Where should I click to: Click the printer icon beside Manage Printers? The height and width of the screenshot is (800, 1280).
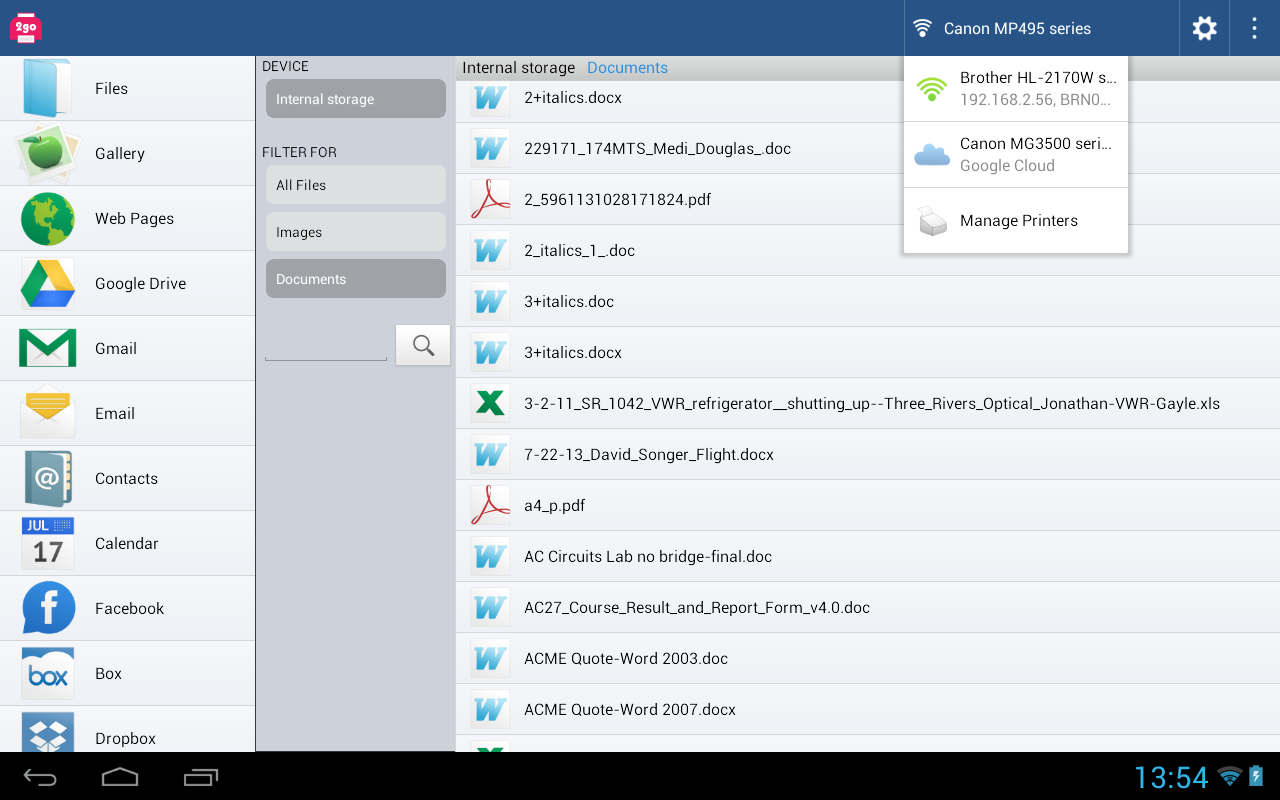[x=932, y=221]
